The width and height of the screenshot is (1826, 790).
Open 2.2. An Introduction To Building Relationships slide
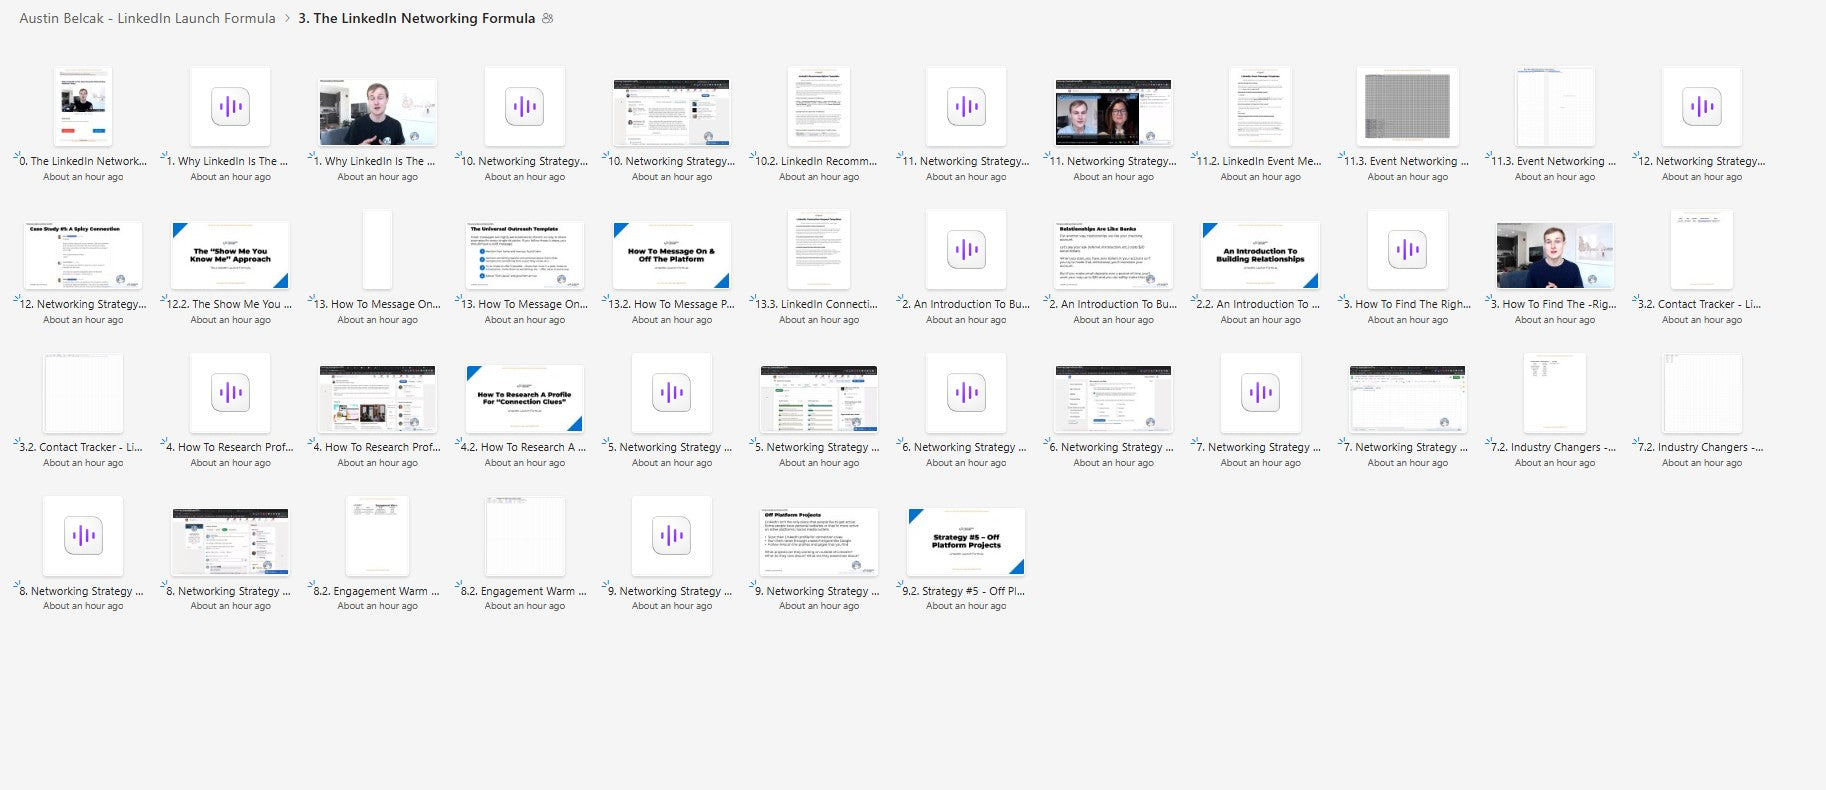click(x=1260, y=255)
